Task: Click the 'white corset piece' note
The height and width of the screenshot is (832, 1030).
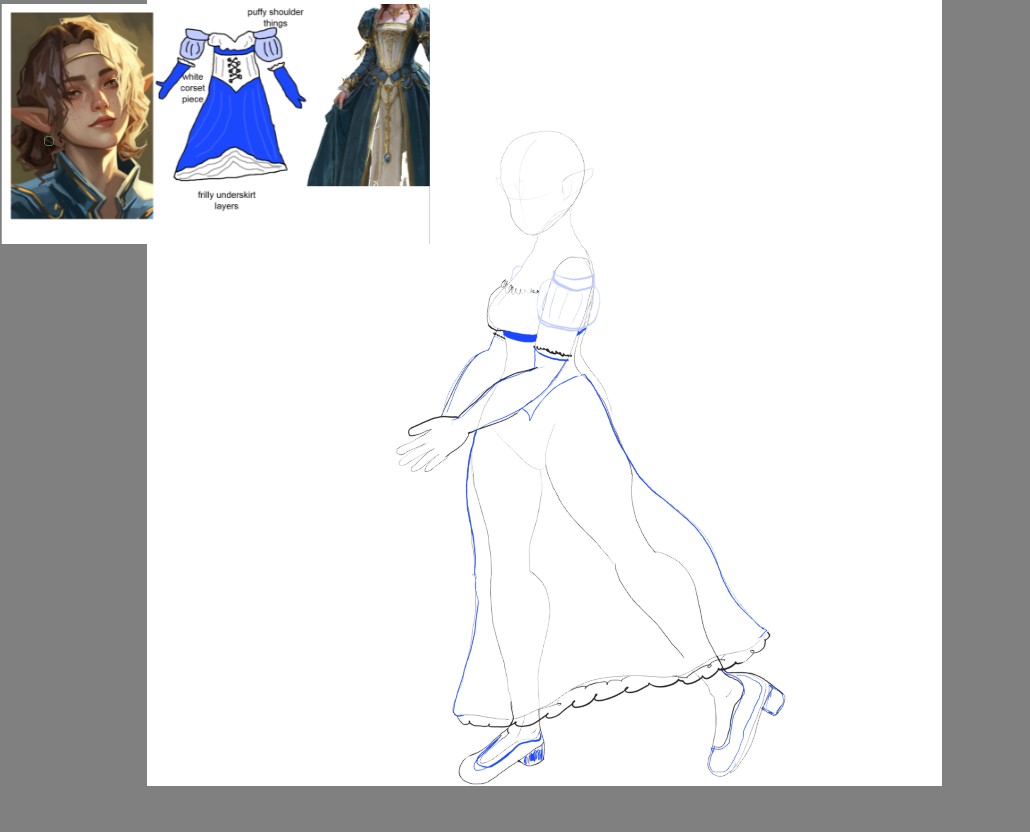Action: coord(192,88)
